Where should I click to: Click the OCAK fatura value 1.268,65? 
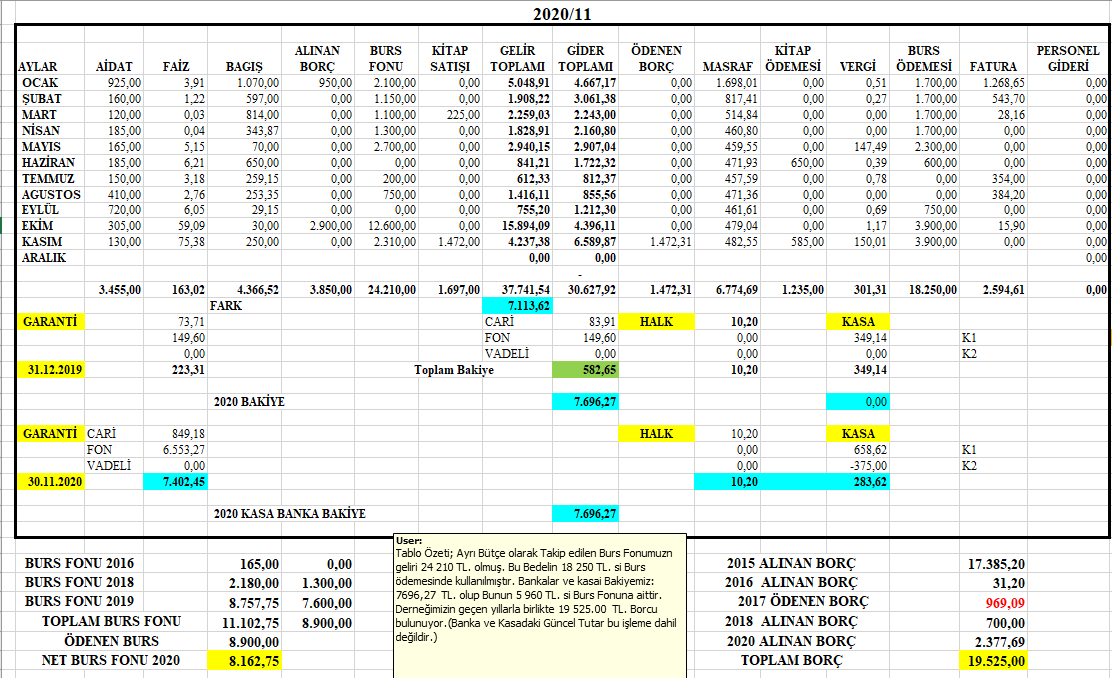coord(1003,83)
